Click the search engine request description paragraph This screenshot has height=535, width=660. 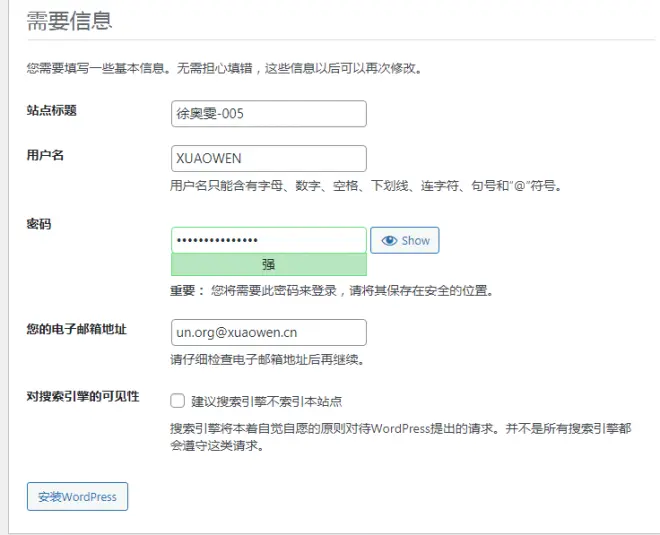(x=401, y=437)
